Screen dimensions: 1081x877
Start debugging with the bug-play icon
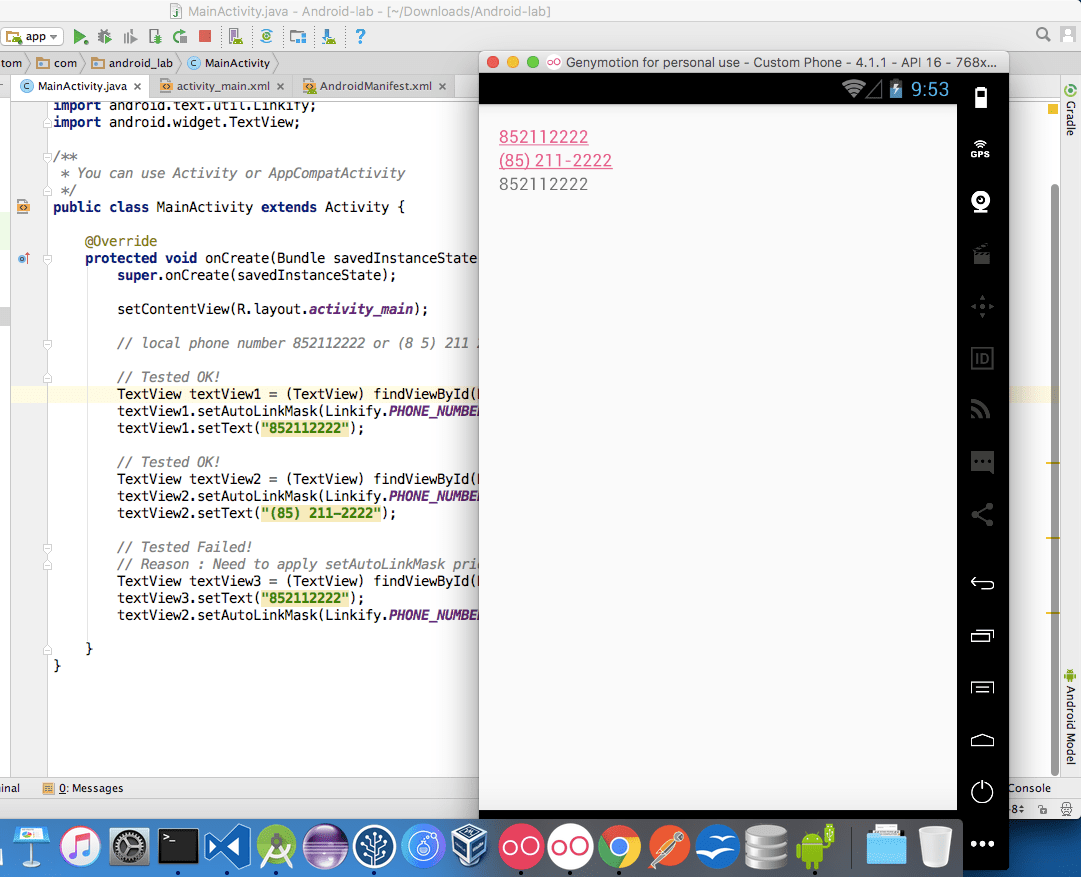105,37
